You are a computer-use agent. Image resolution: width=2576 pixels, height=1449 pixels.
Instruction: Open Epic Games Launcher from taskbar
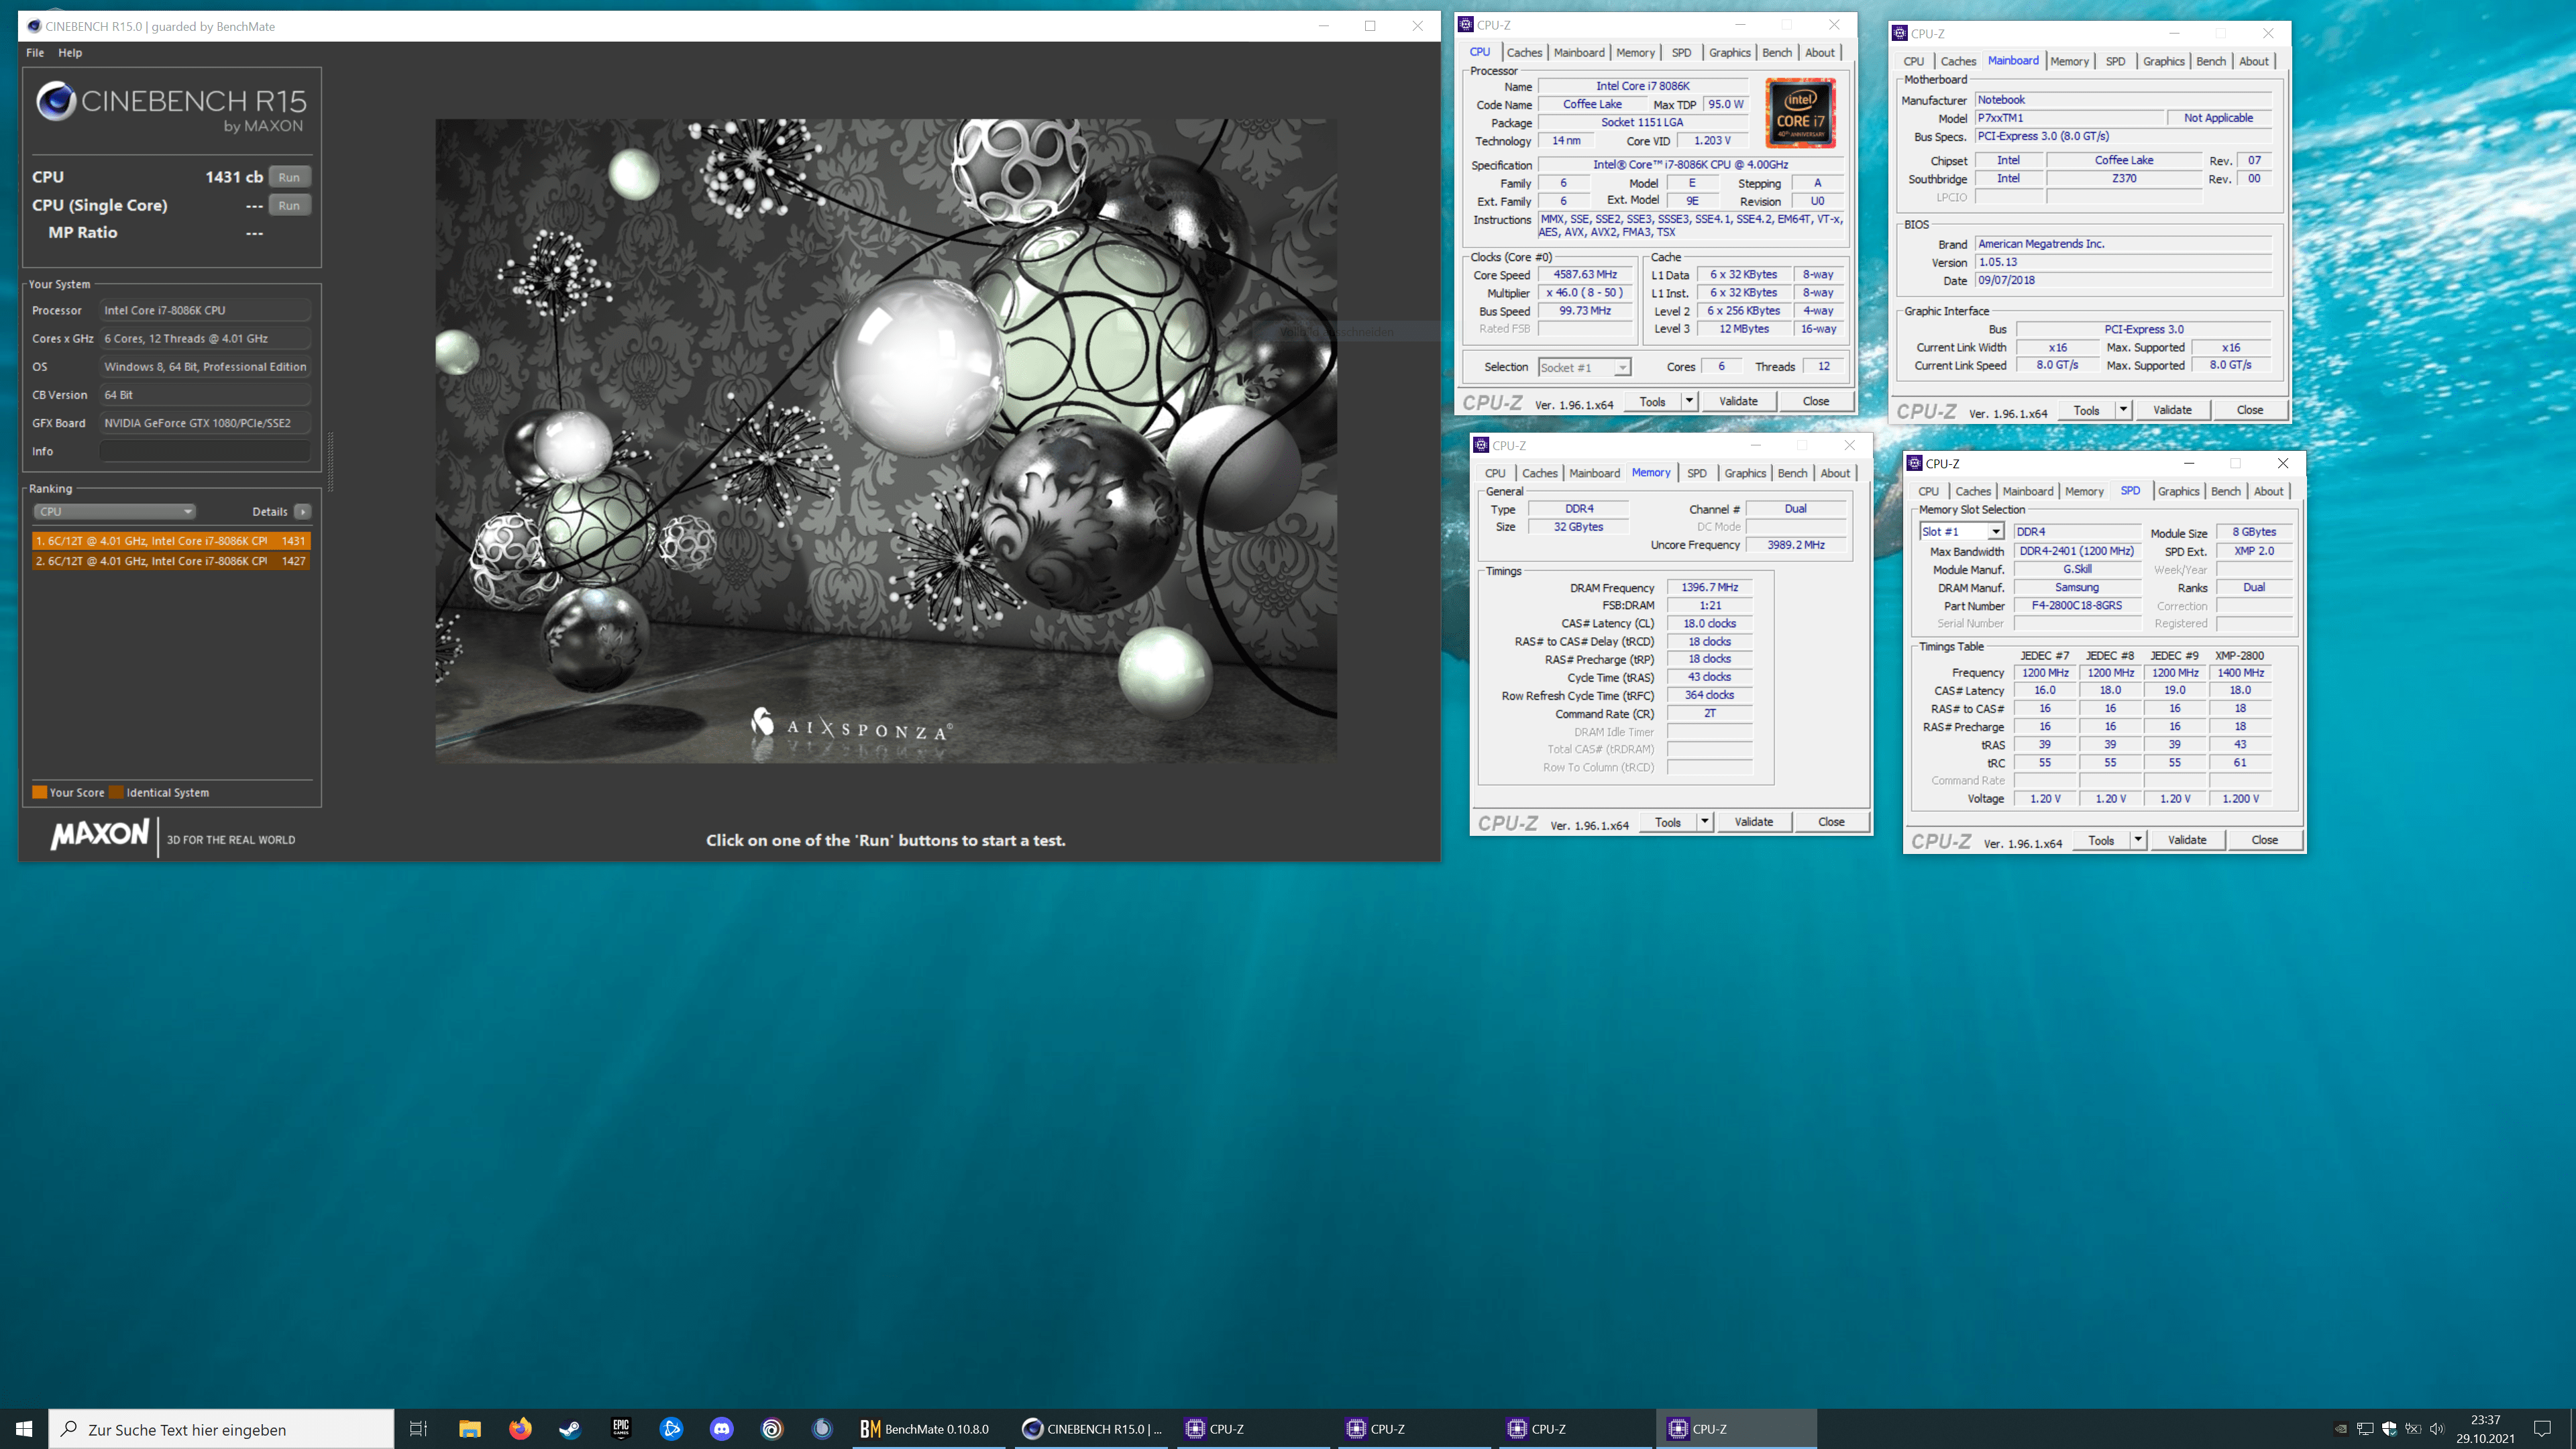pyautogui.click(x=621, y=1429)
